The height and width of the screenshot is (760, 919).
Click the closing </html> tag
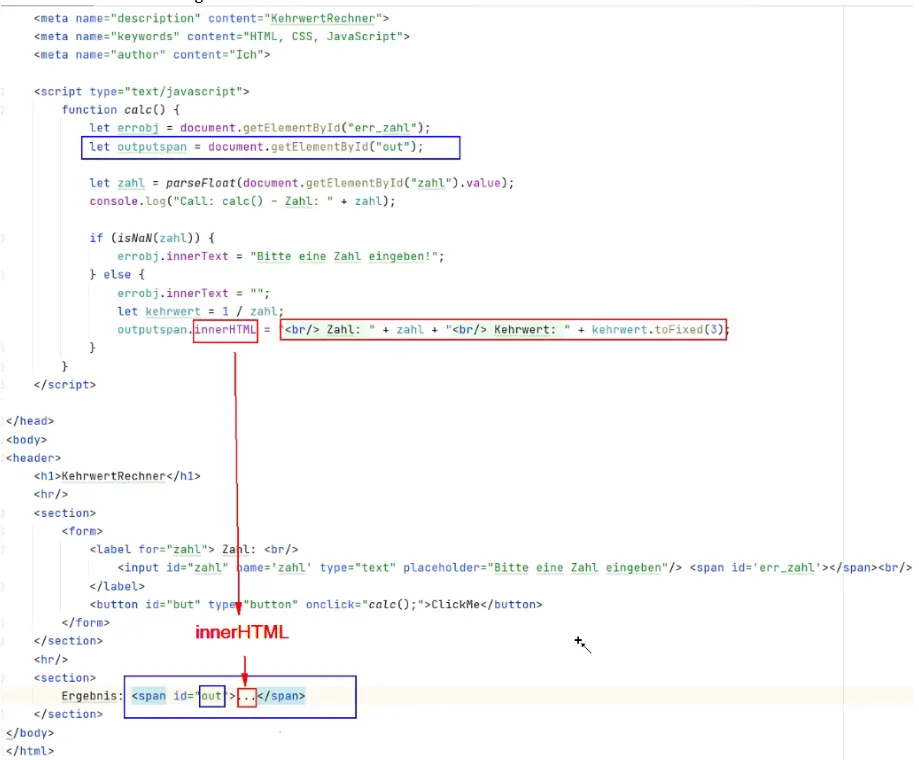[x=30, y=751]
